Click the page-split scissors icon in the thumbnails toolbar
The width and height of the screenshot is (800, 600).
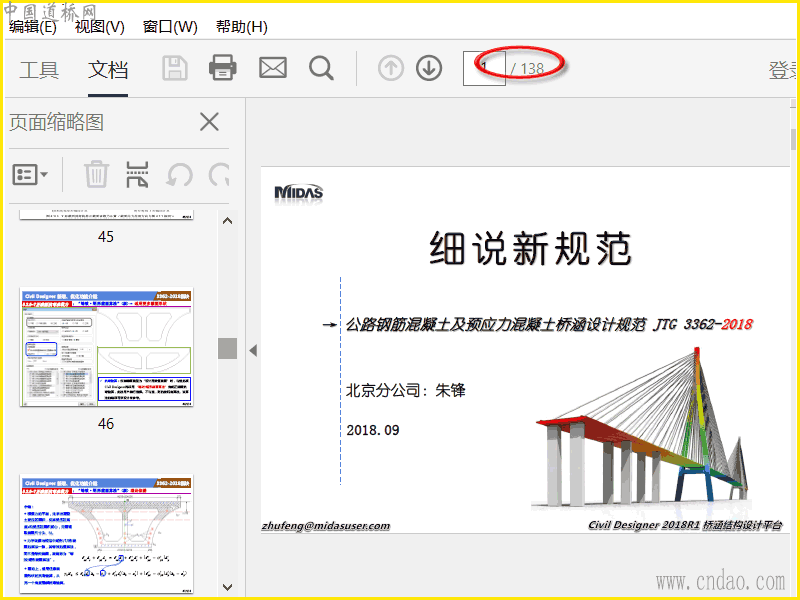click(137, 174)
